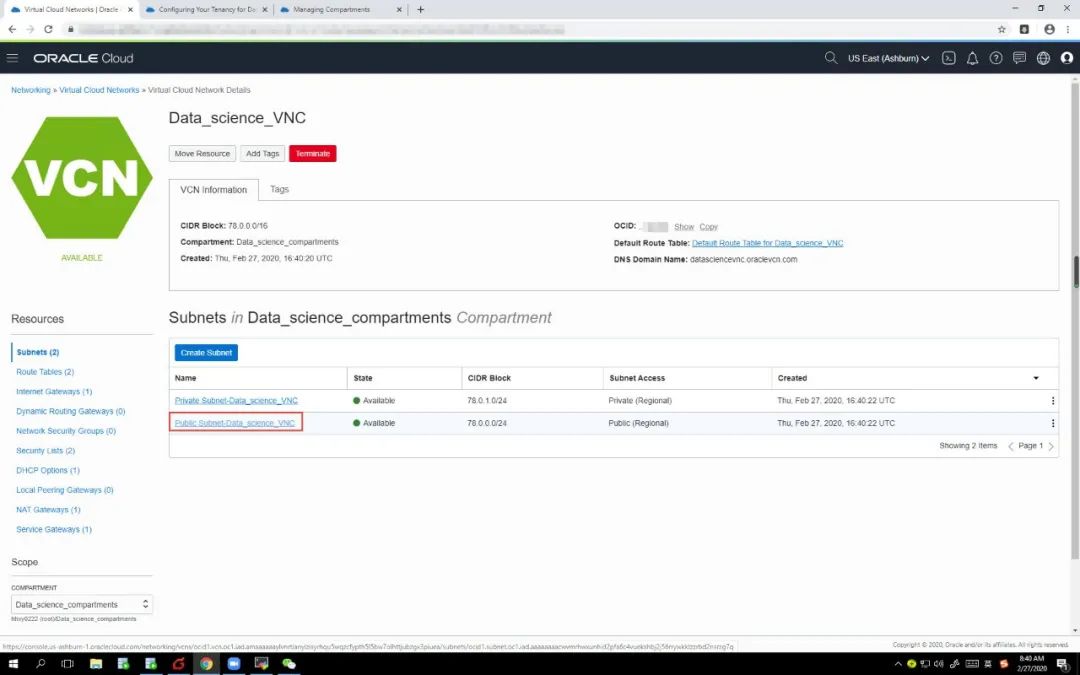This screenshot has height=675, width=1080.
Task: Toggle sort order arrow in Created column
Action: 1036,378
